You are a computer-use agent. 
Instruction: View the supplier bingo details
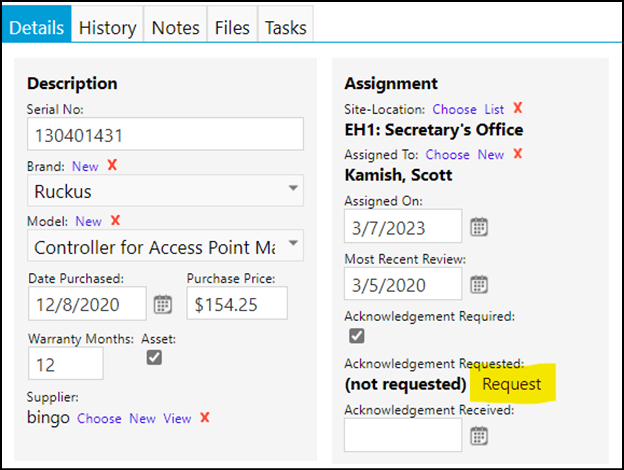pyautogui.click(x=177, y=418)
